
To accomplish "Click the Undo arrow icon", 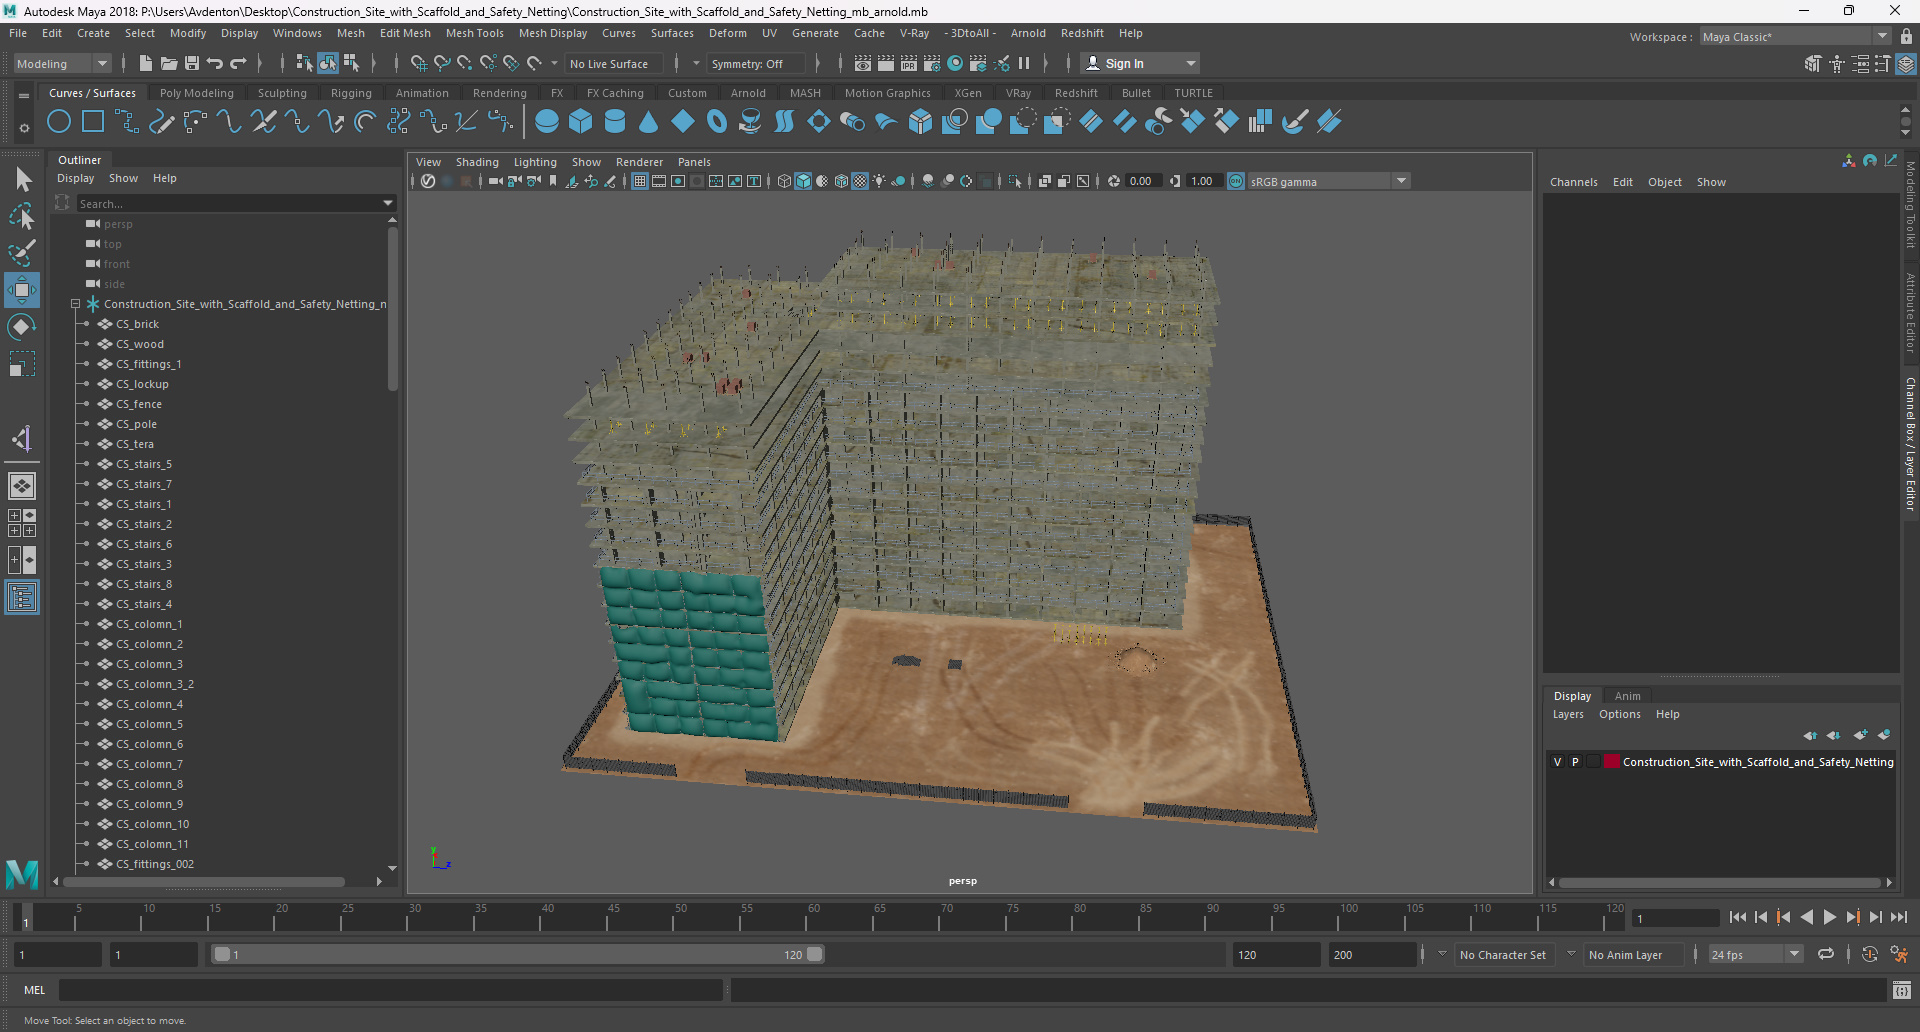I will click(x=215, y=63).
